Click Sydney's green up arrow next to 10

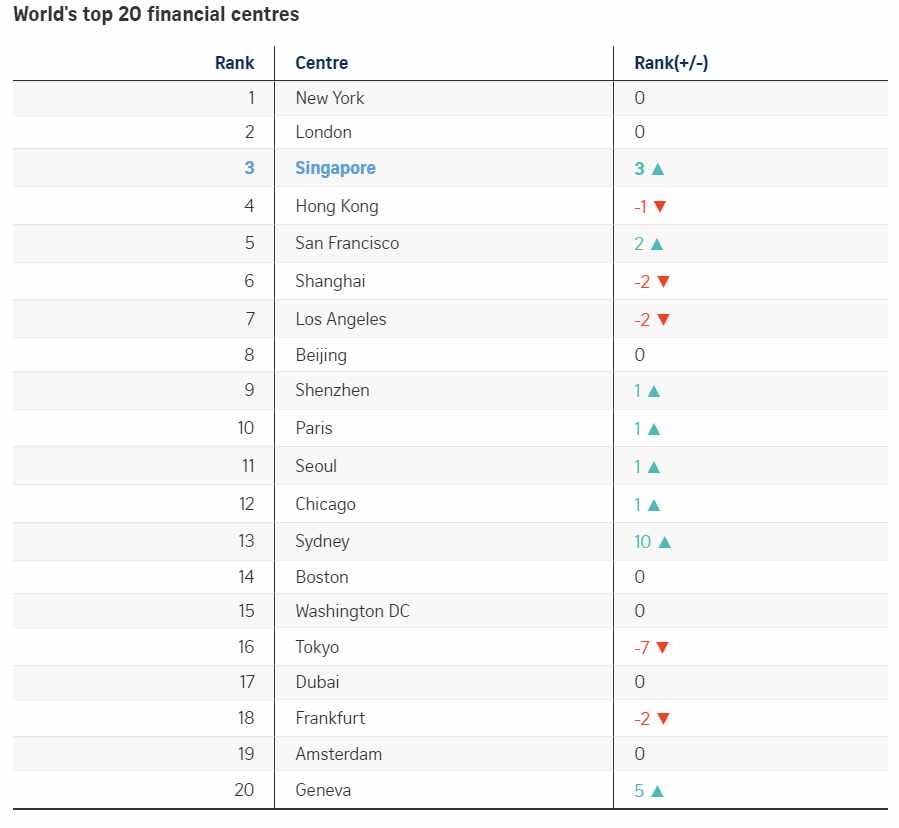click(x=665, y=542)
